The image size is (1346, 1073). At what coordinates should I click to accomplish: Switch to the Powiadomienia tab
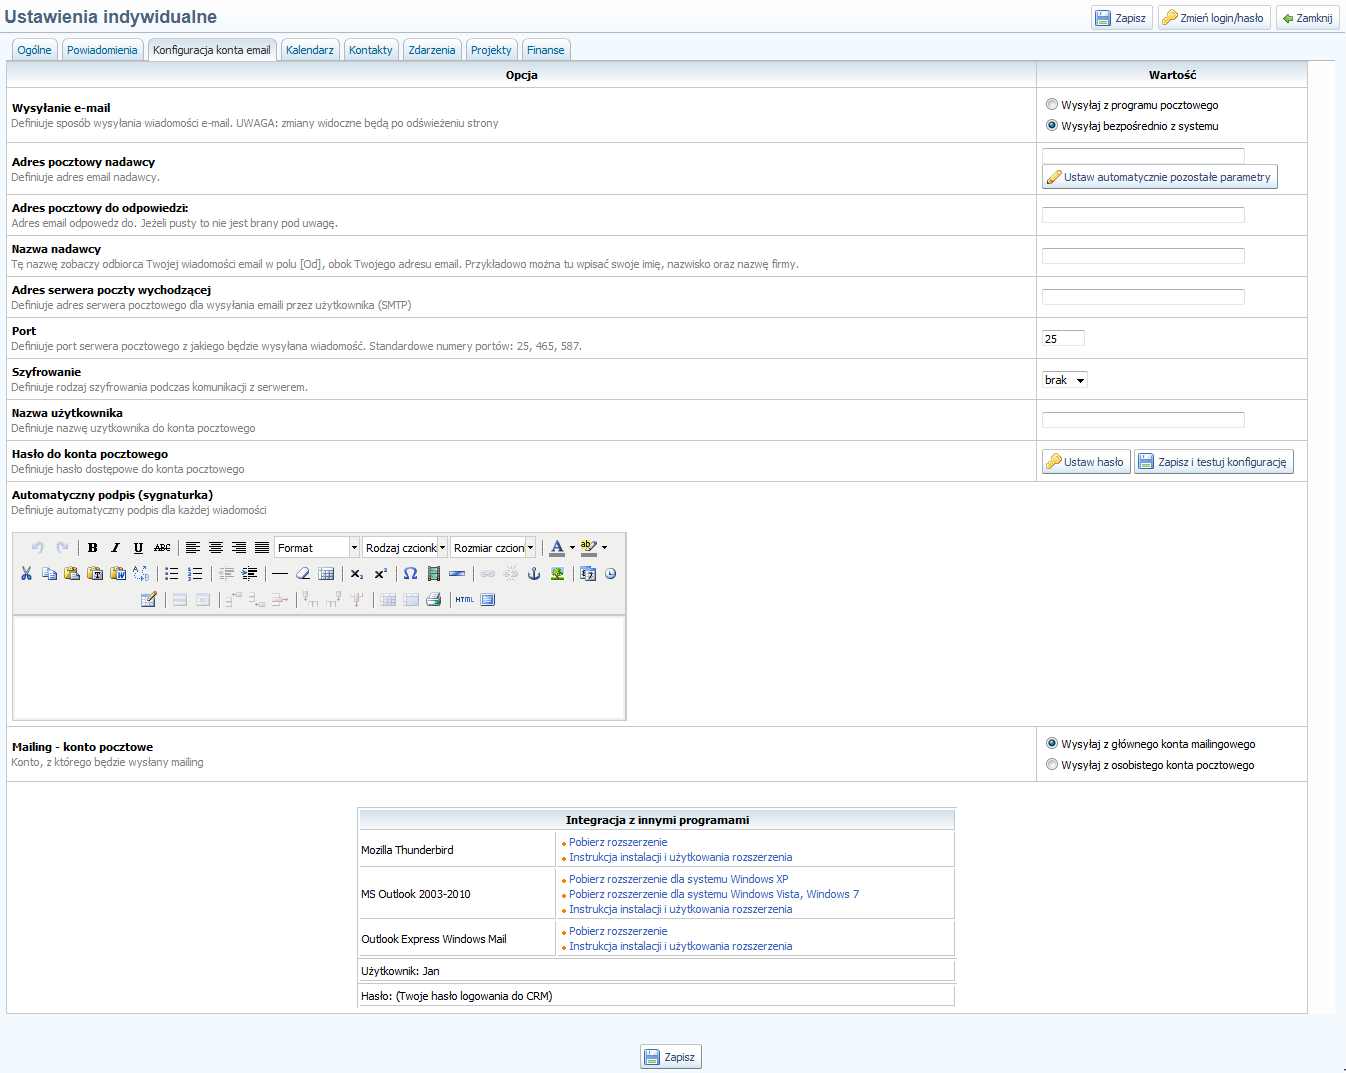click(102, 50)
